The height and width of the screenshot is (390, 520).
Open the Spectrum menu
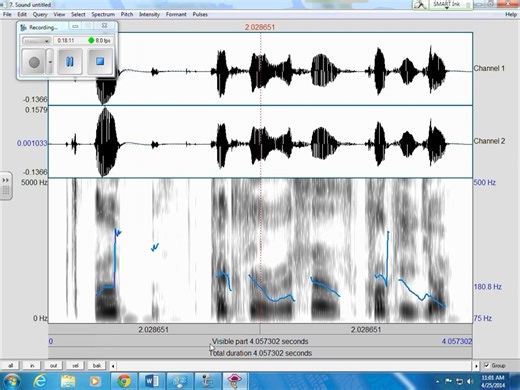[x=103, y=14]
